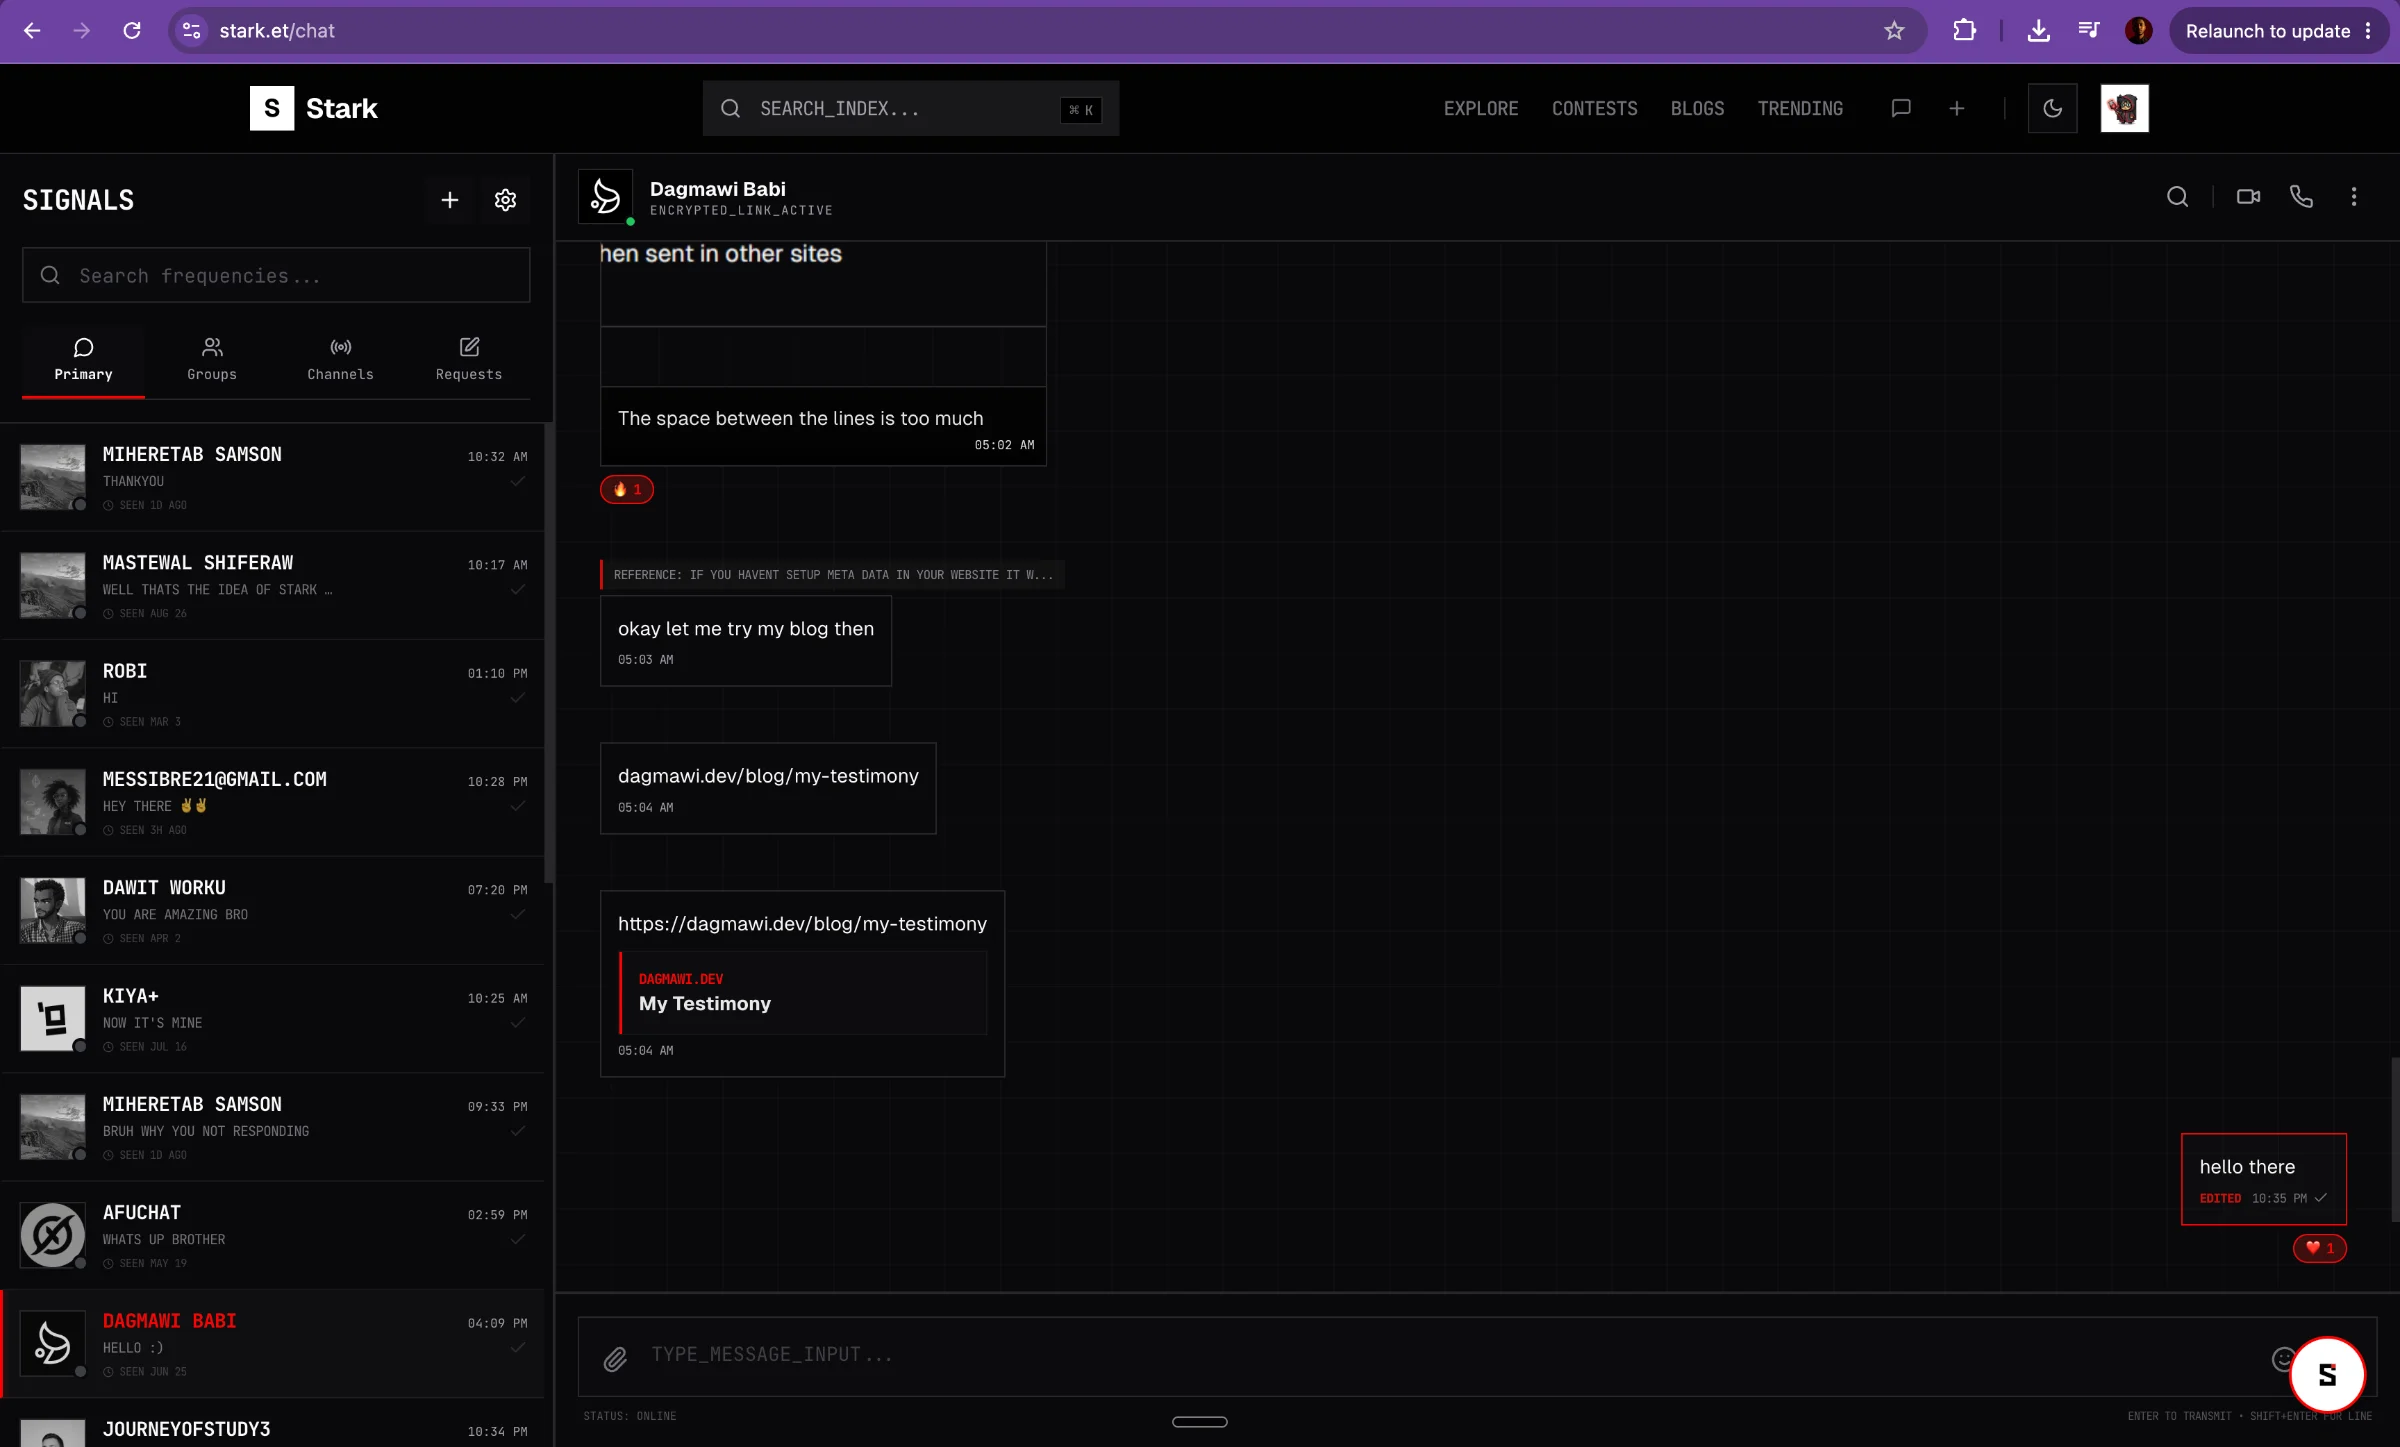The height and width of the screenshot is (1447, 2400).
Task: Switch to the Primary tab
Action: point(83,360)
